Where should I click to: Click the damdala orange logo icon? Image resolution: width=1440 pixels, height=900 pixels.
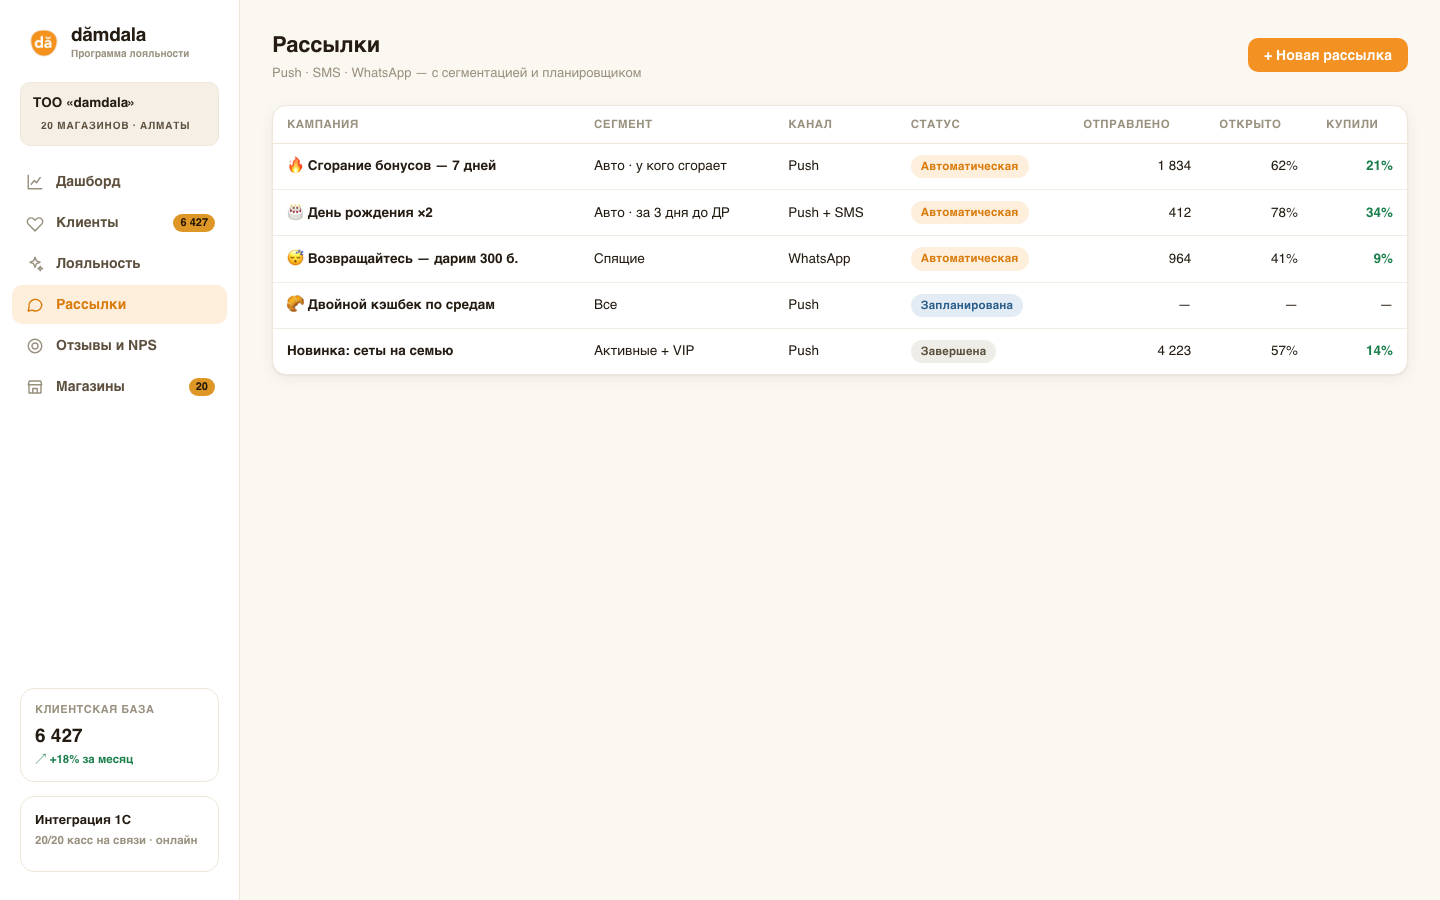43,43
